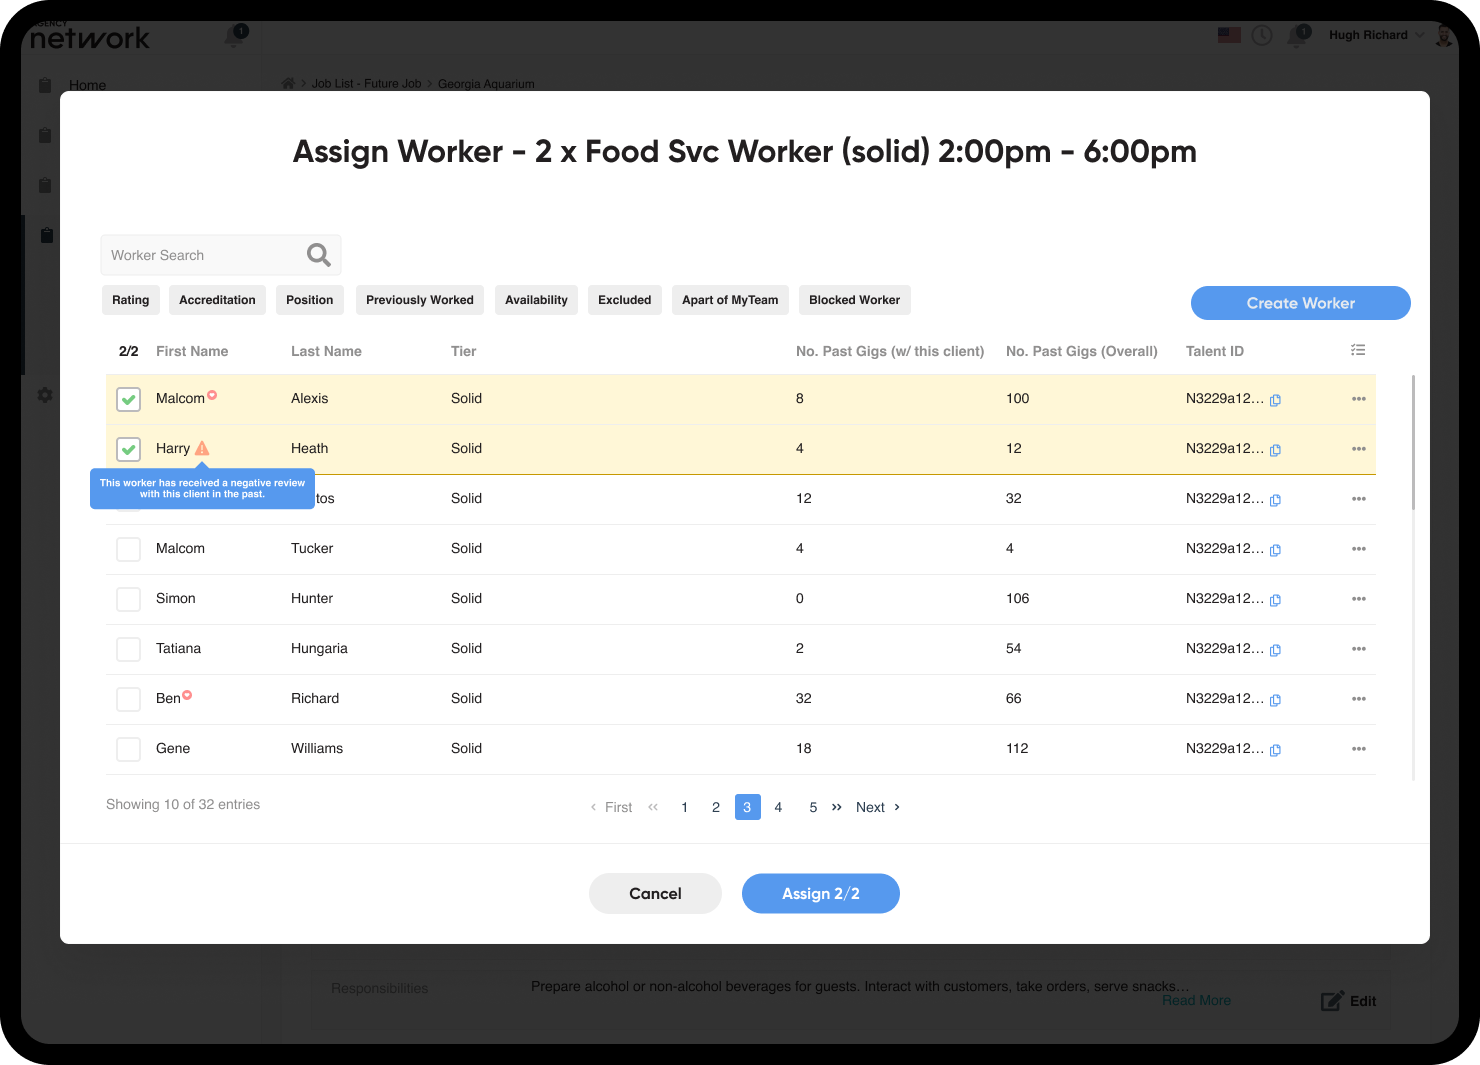
Task: Uncheck the Malcom Alexis checkbox
Action: pyautogui.click(x=128, y=399)
